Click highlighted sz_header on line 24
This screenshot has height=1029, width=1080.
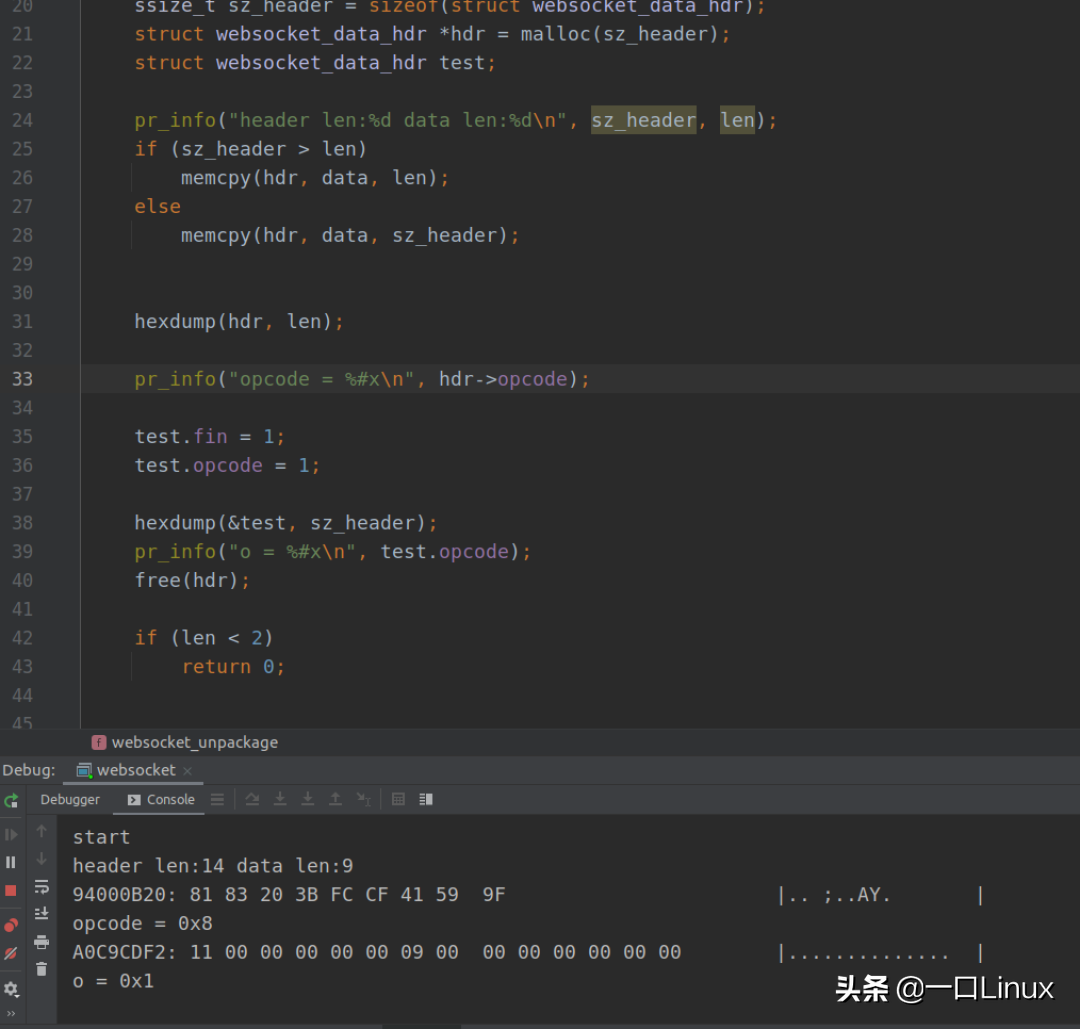[643, 121]
